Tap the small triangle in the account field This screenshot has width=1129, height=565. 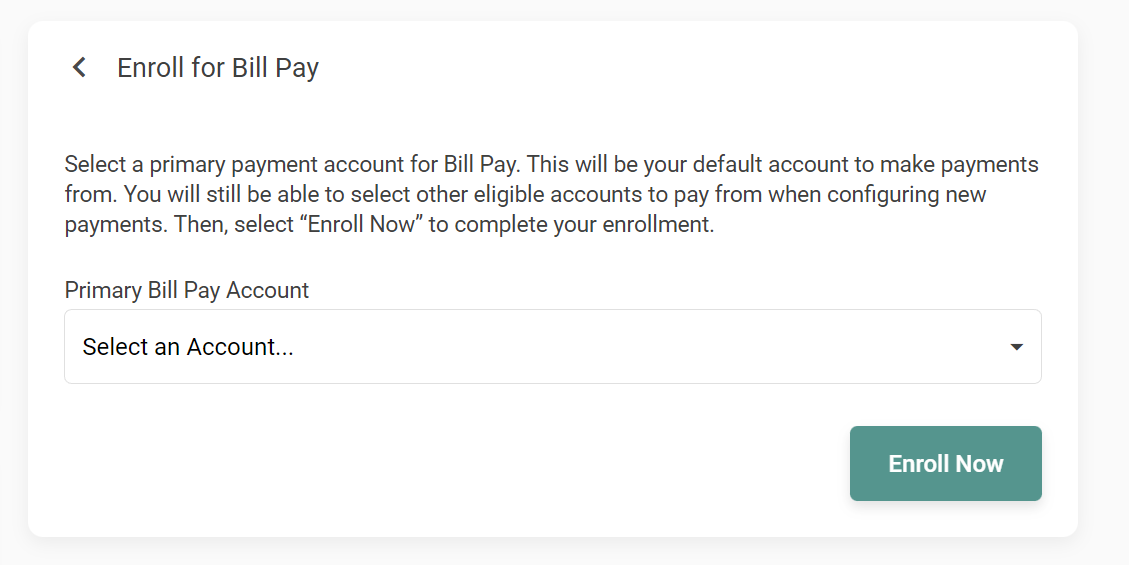[x=1016, y=347]
